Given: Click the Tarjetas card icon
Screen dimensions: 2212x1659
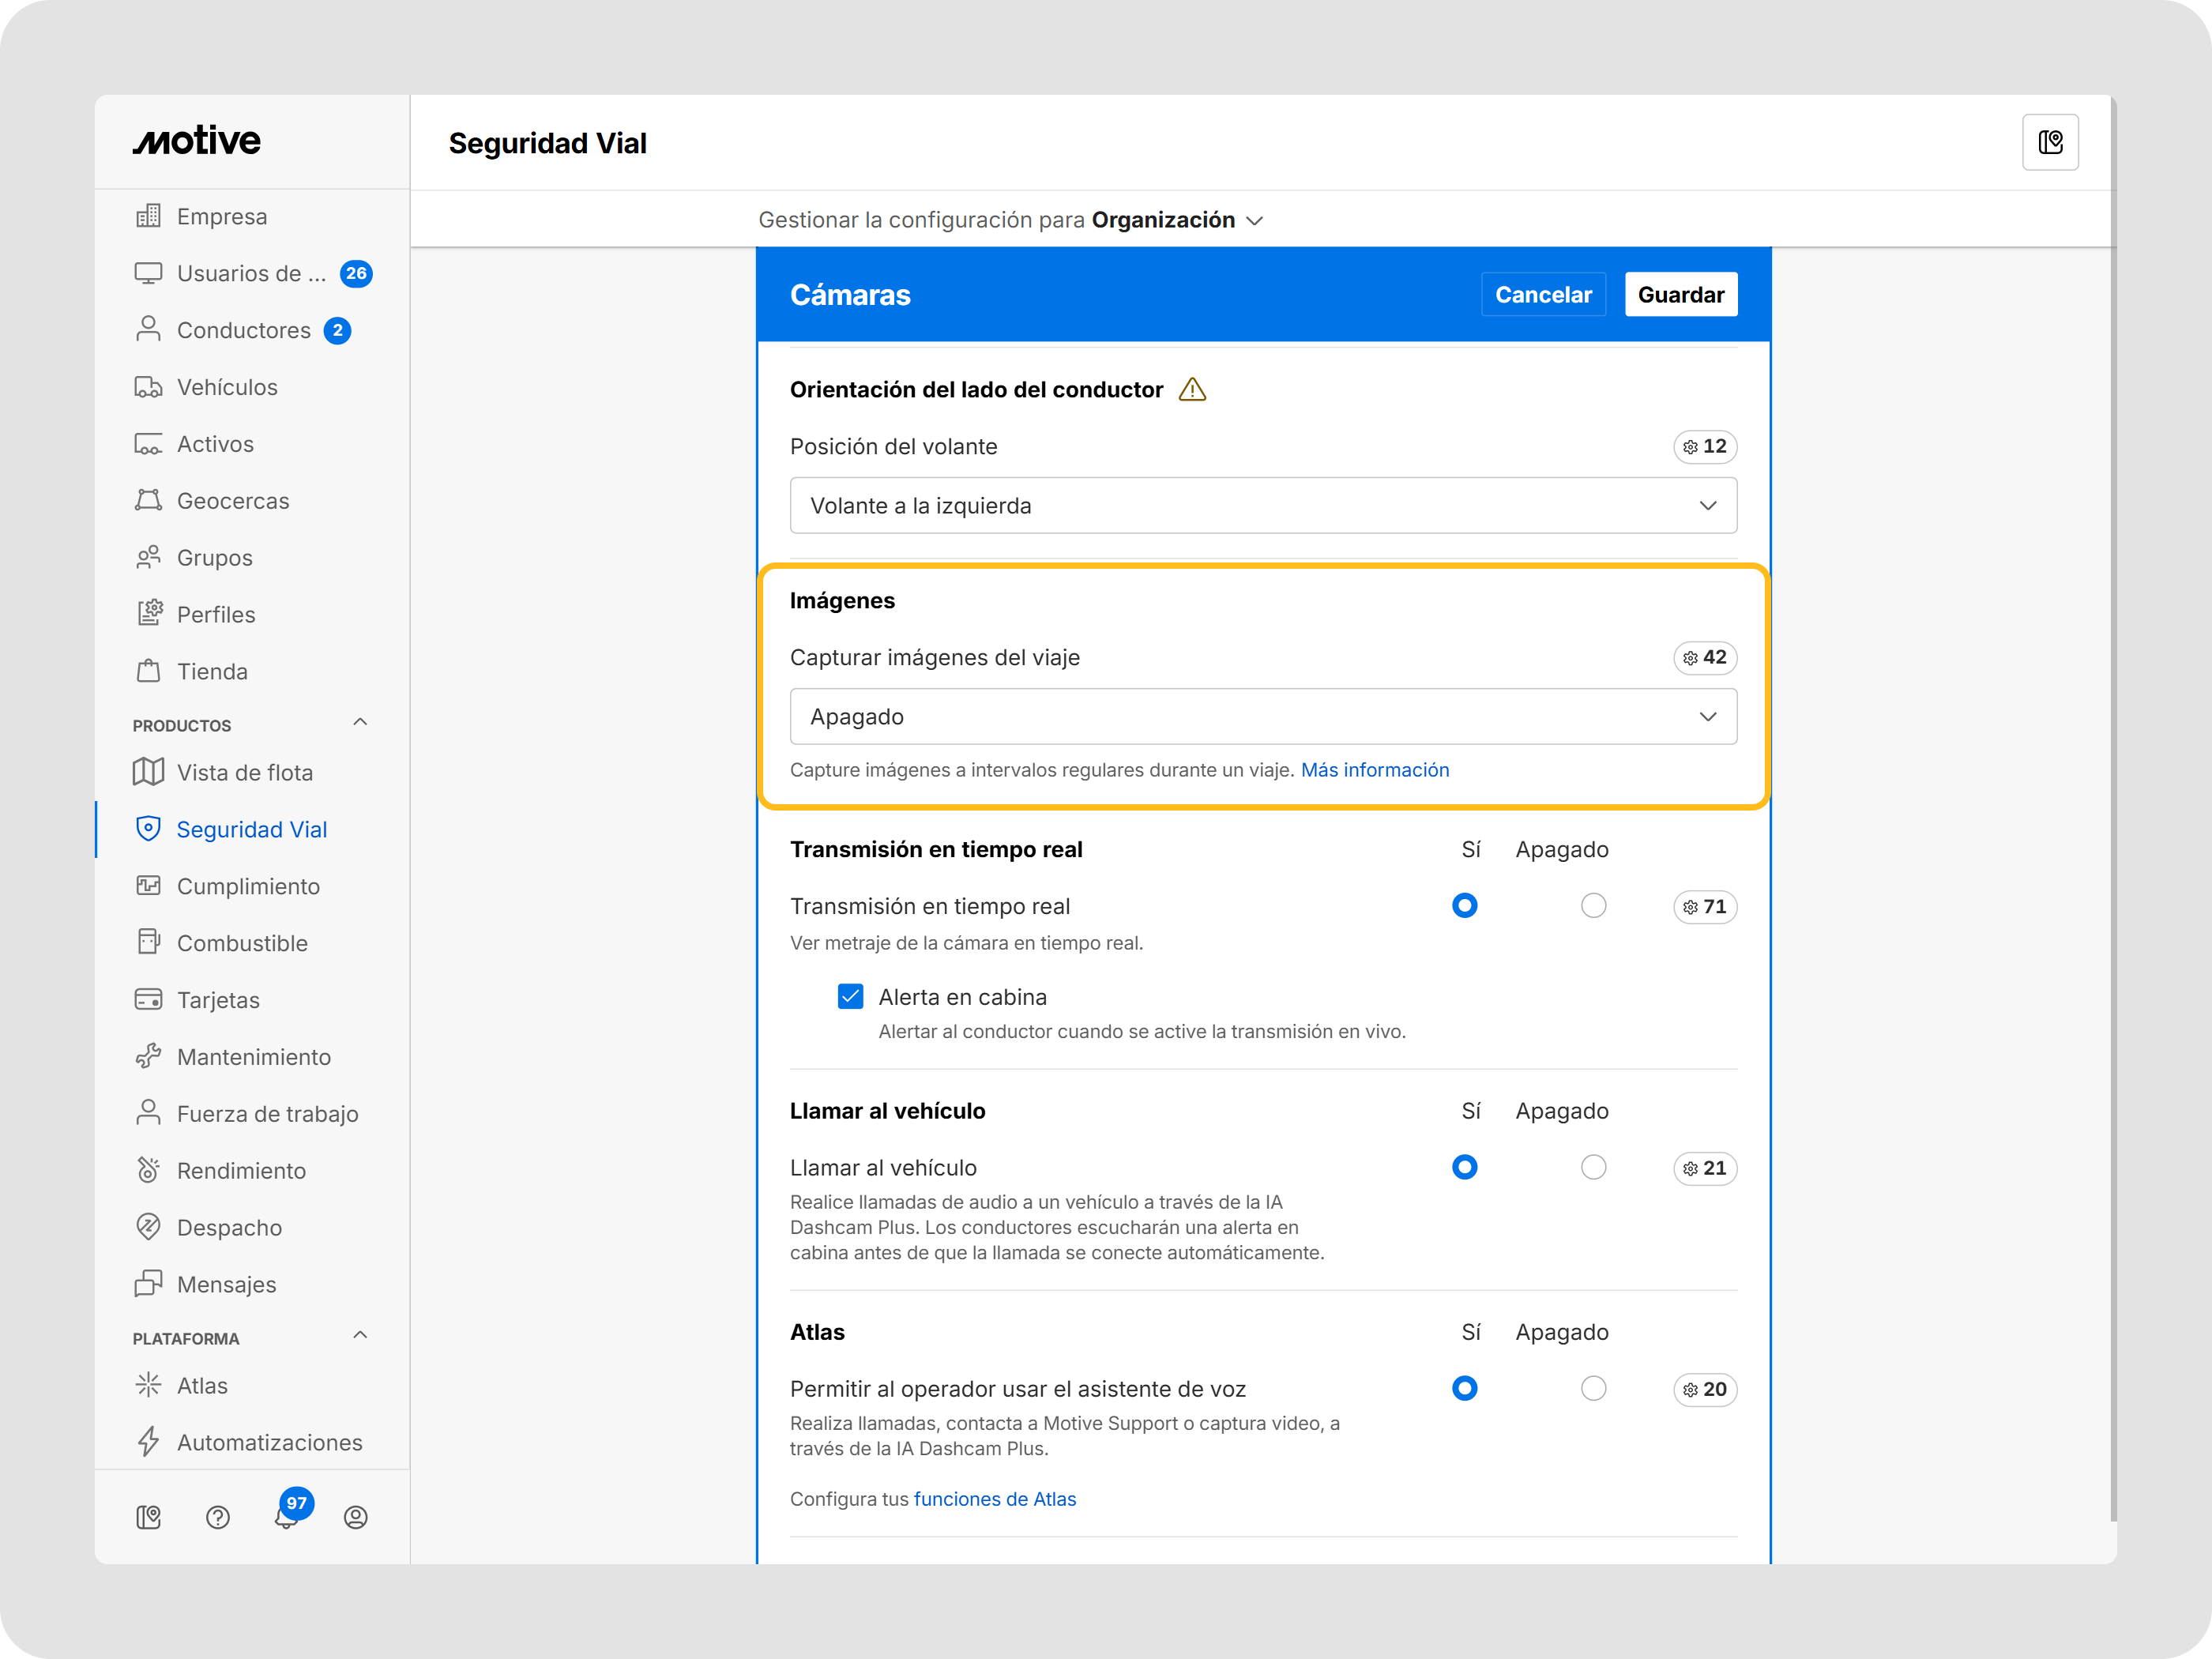Looking at the screenshot, I should [148, 1000].
